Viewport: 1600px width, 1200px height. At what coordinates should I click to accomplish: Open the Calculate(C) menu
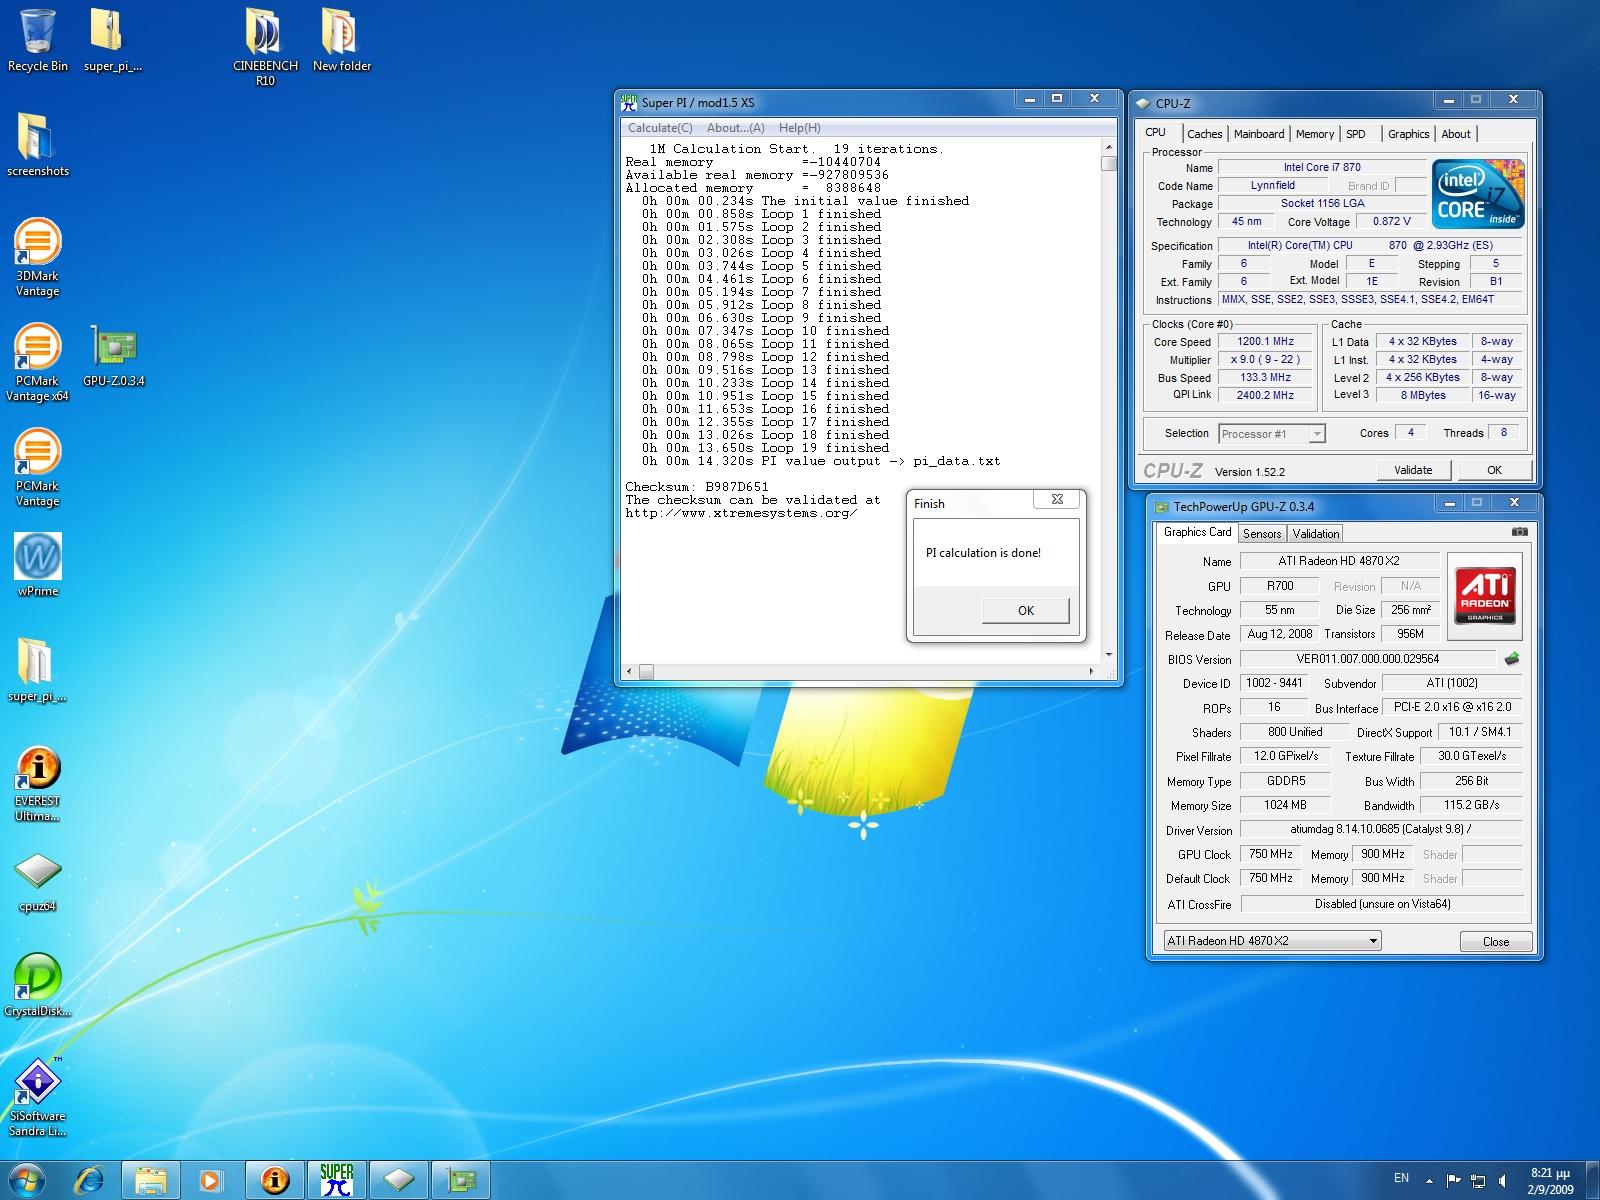point(660,128)
